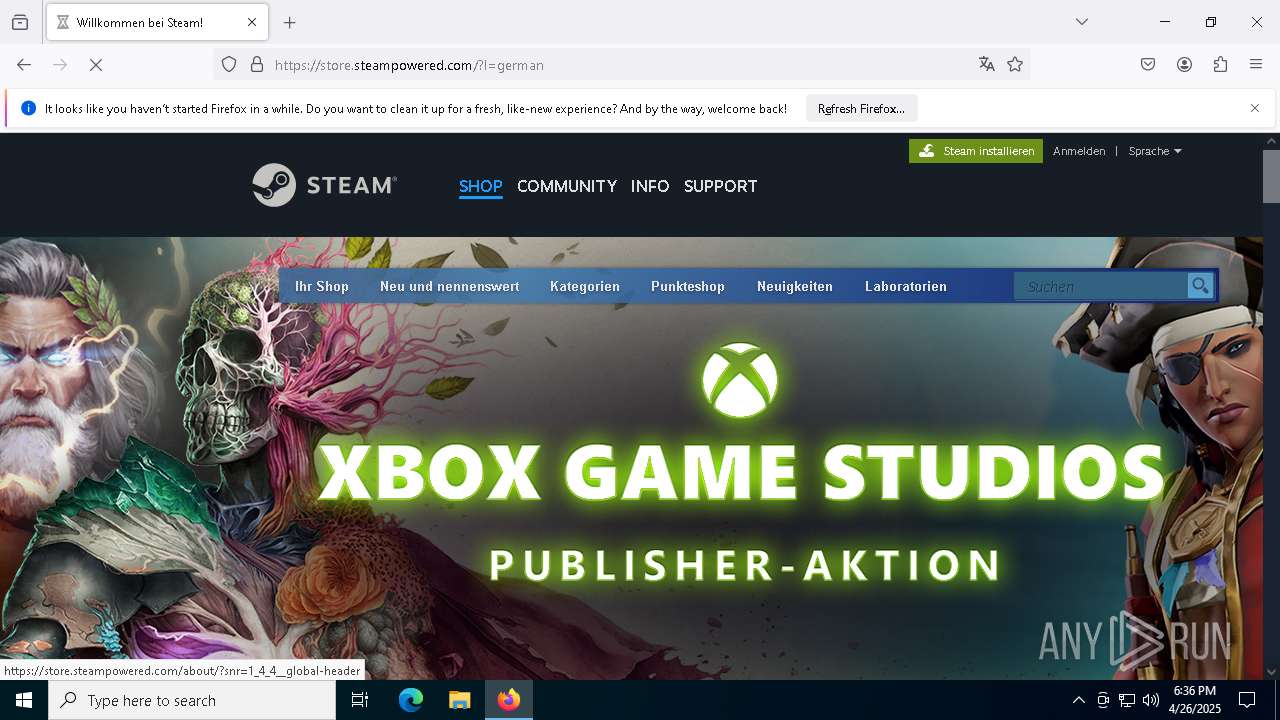The width and height of the screenshot is (1280, 720).
Task: Go to the SUPPORT header link
Action: pos(721,186)
